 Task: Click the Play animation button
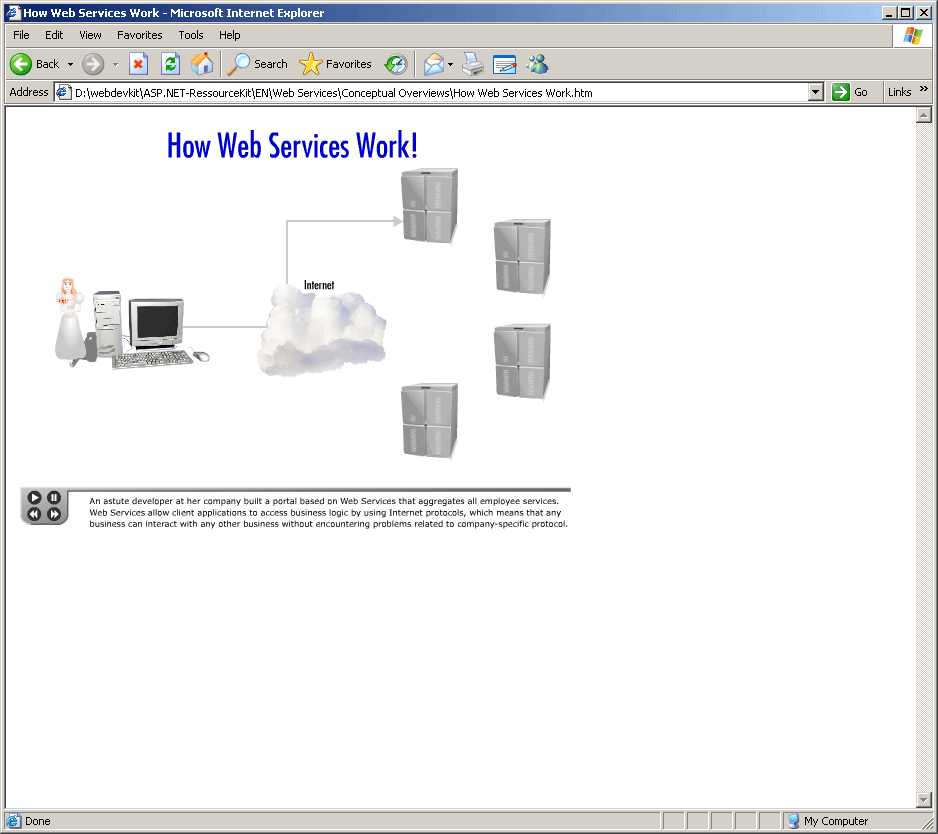pyautogui.click(x=34, y=497)
